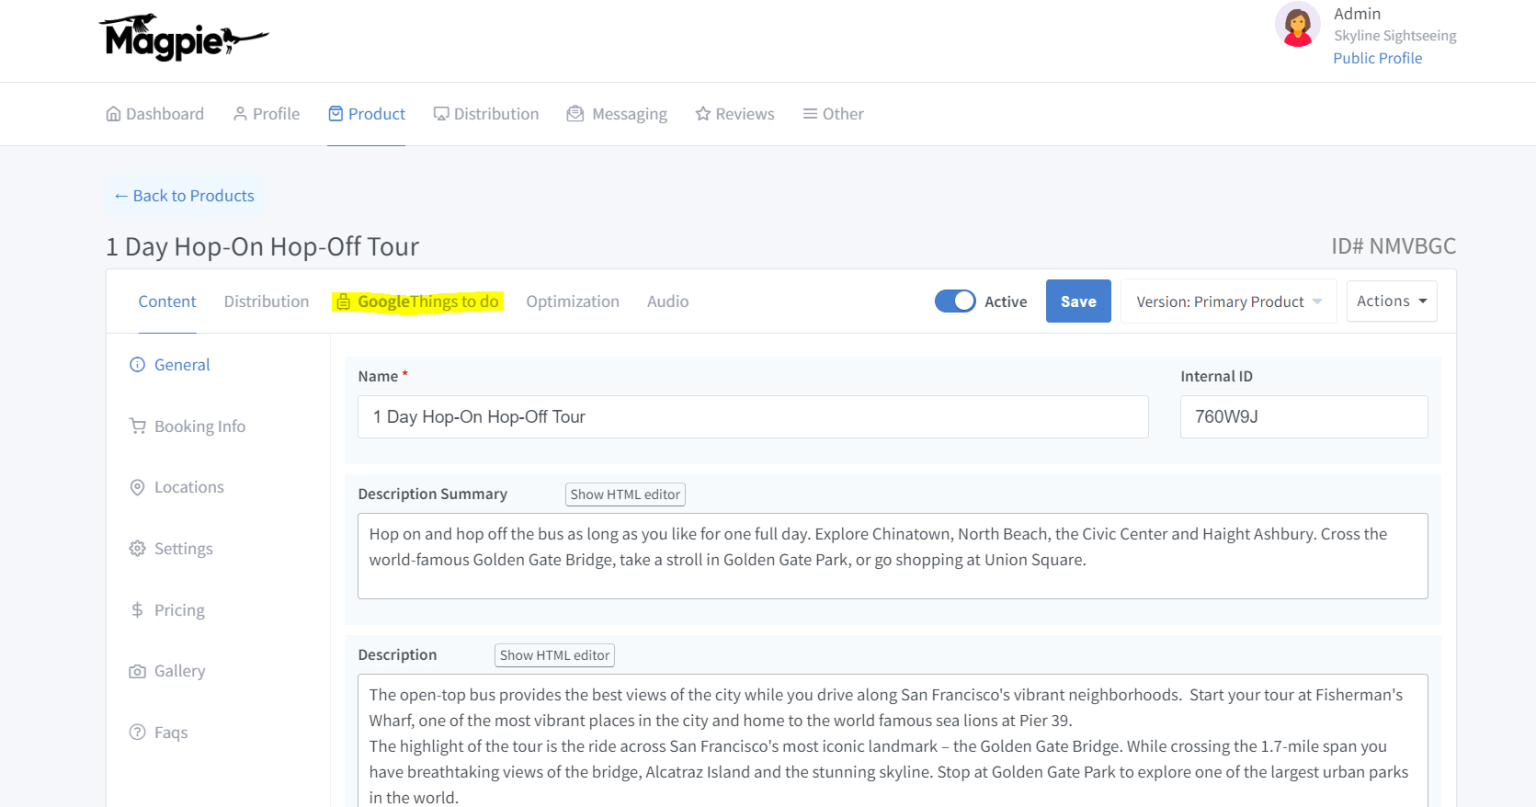Click the Magpie logo

tap(183, 38)
